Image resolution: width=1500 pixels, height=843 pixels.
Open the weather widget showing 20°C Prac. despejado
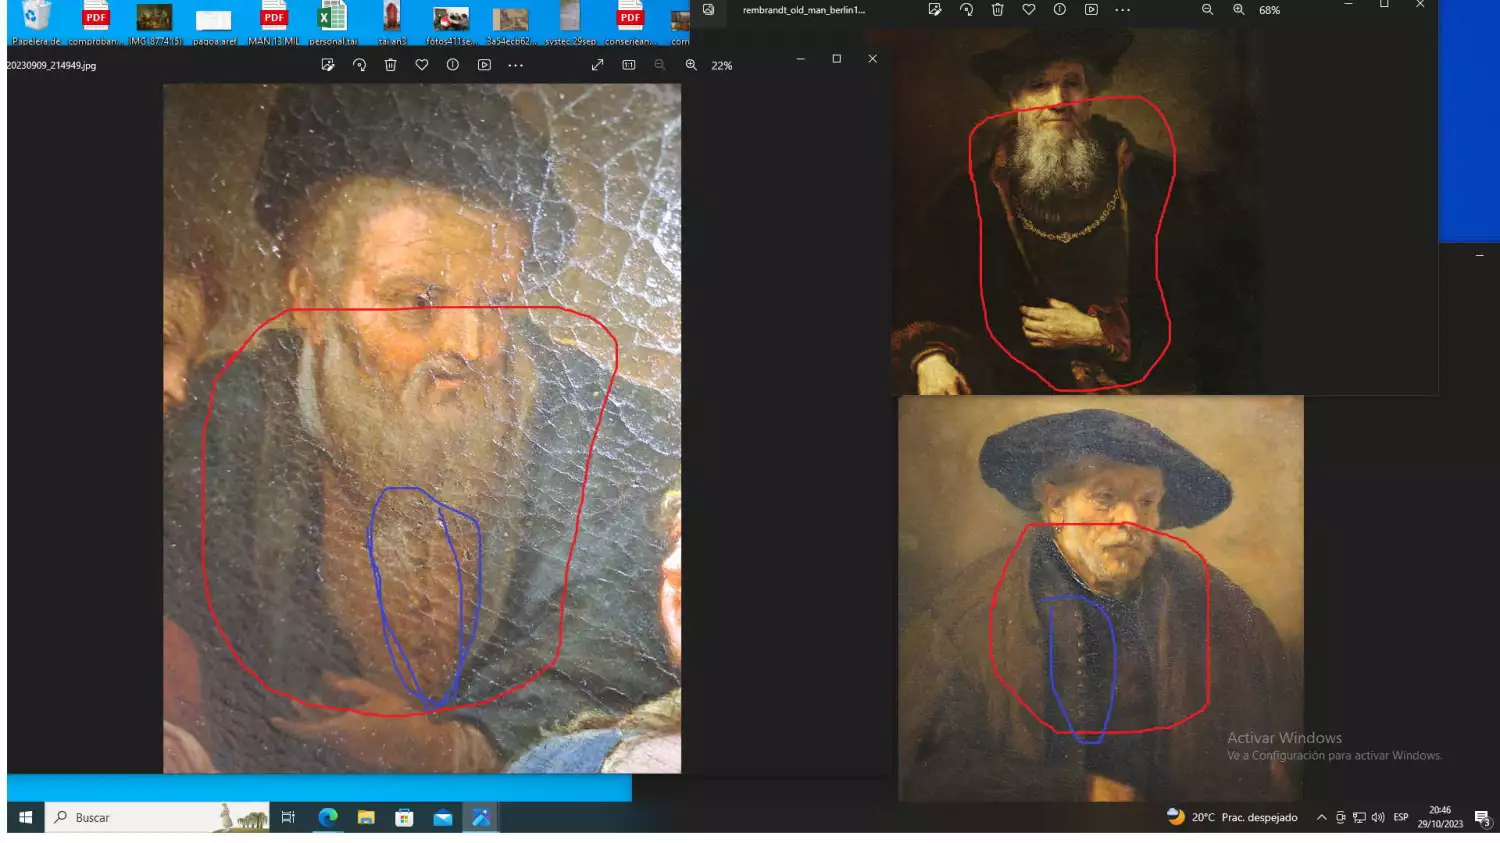click(1232, 817)
